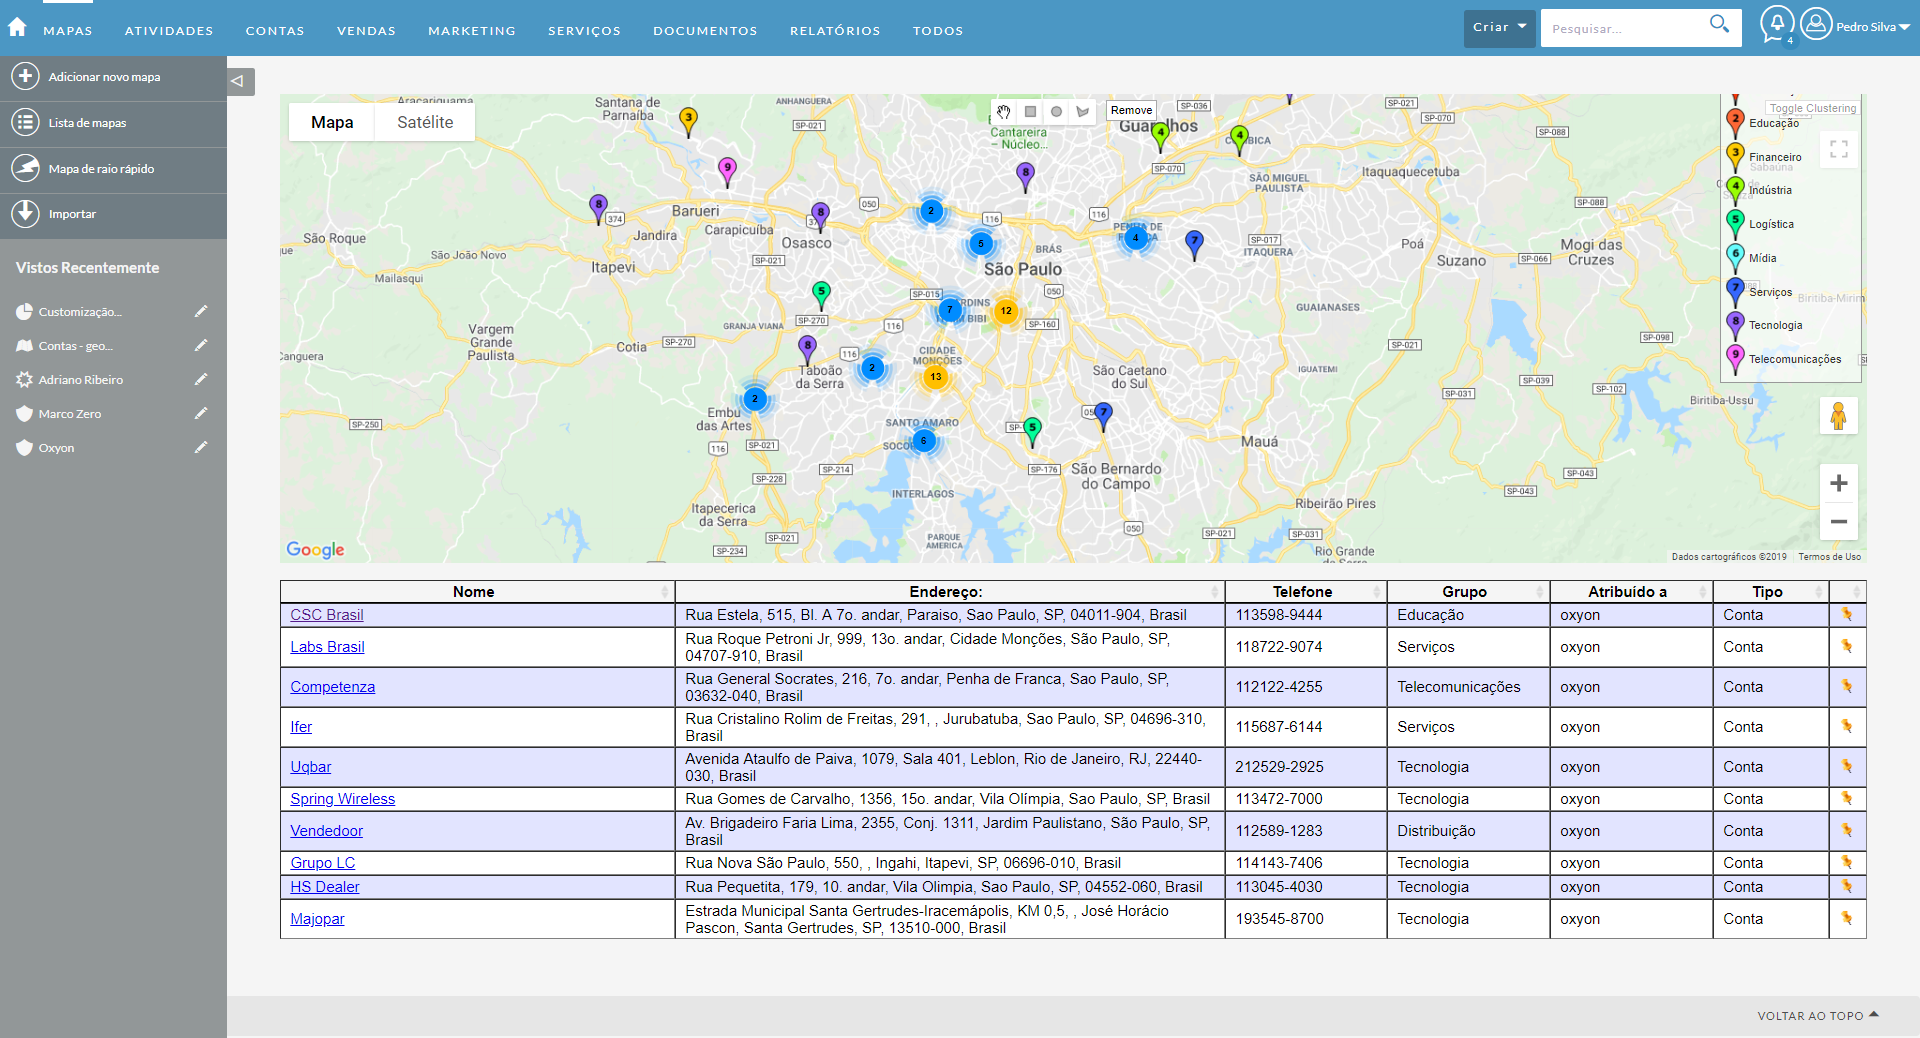Open the CSC Brasil account link
Viewport: 1920px width, 1038px height.
click(327, 615)
